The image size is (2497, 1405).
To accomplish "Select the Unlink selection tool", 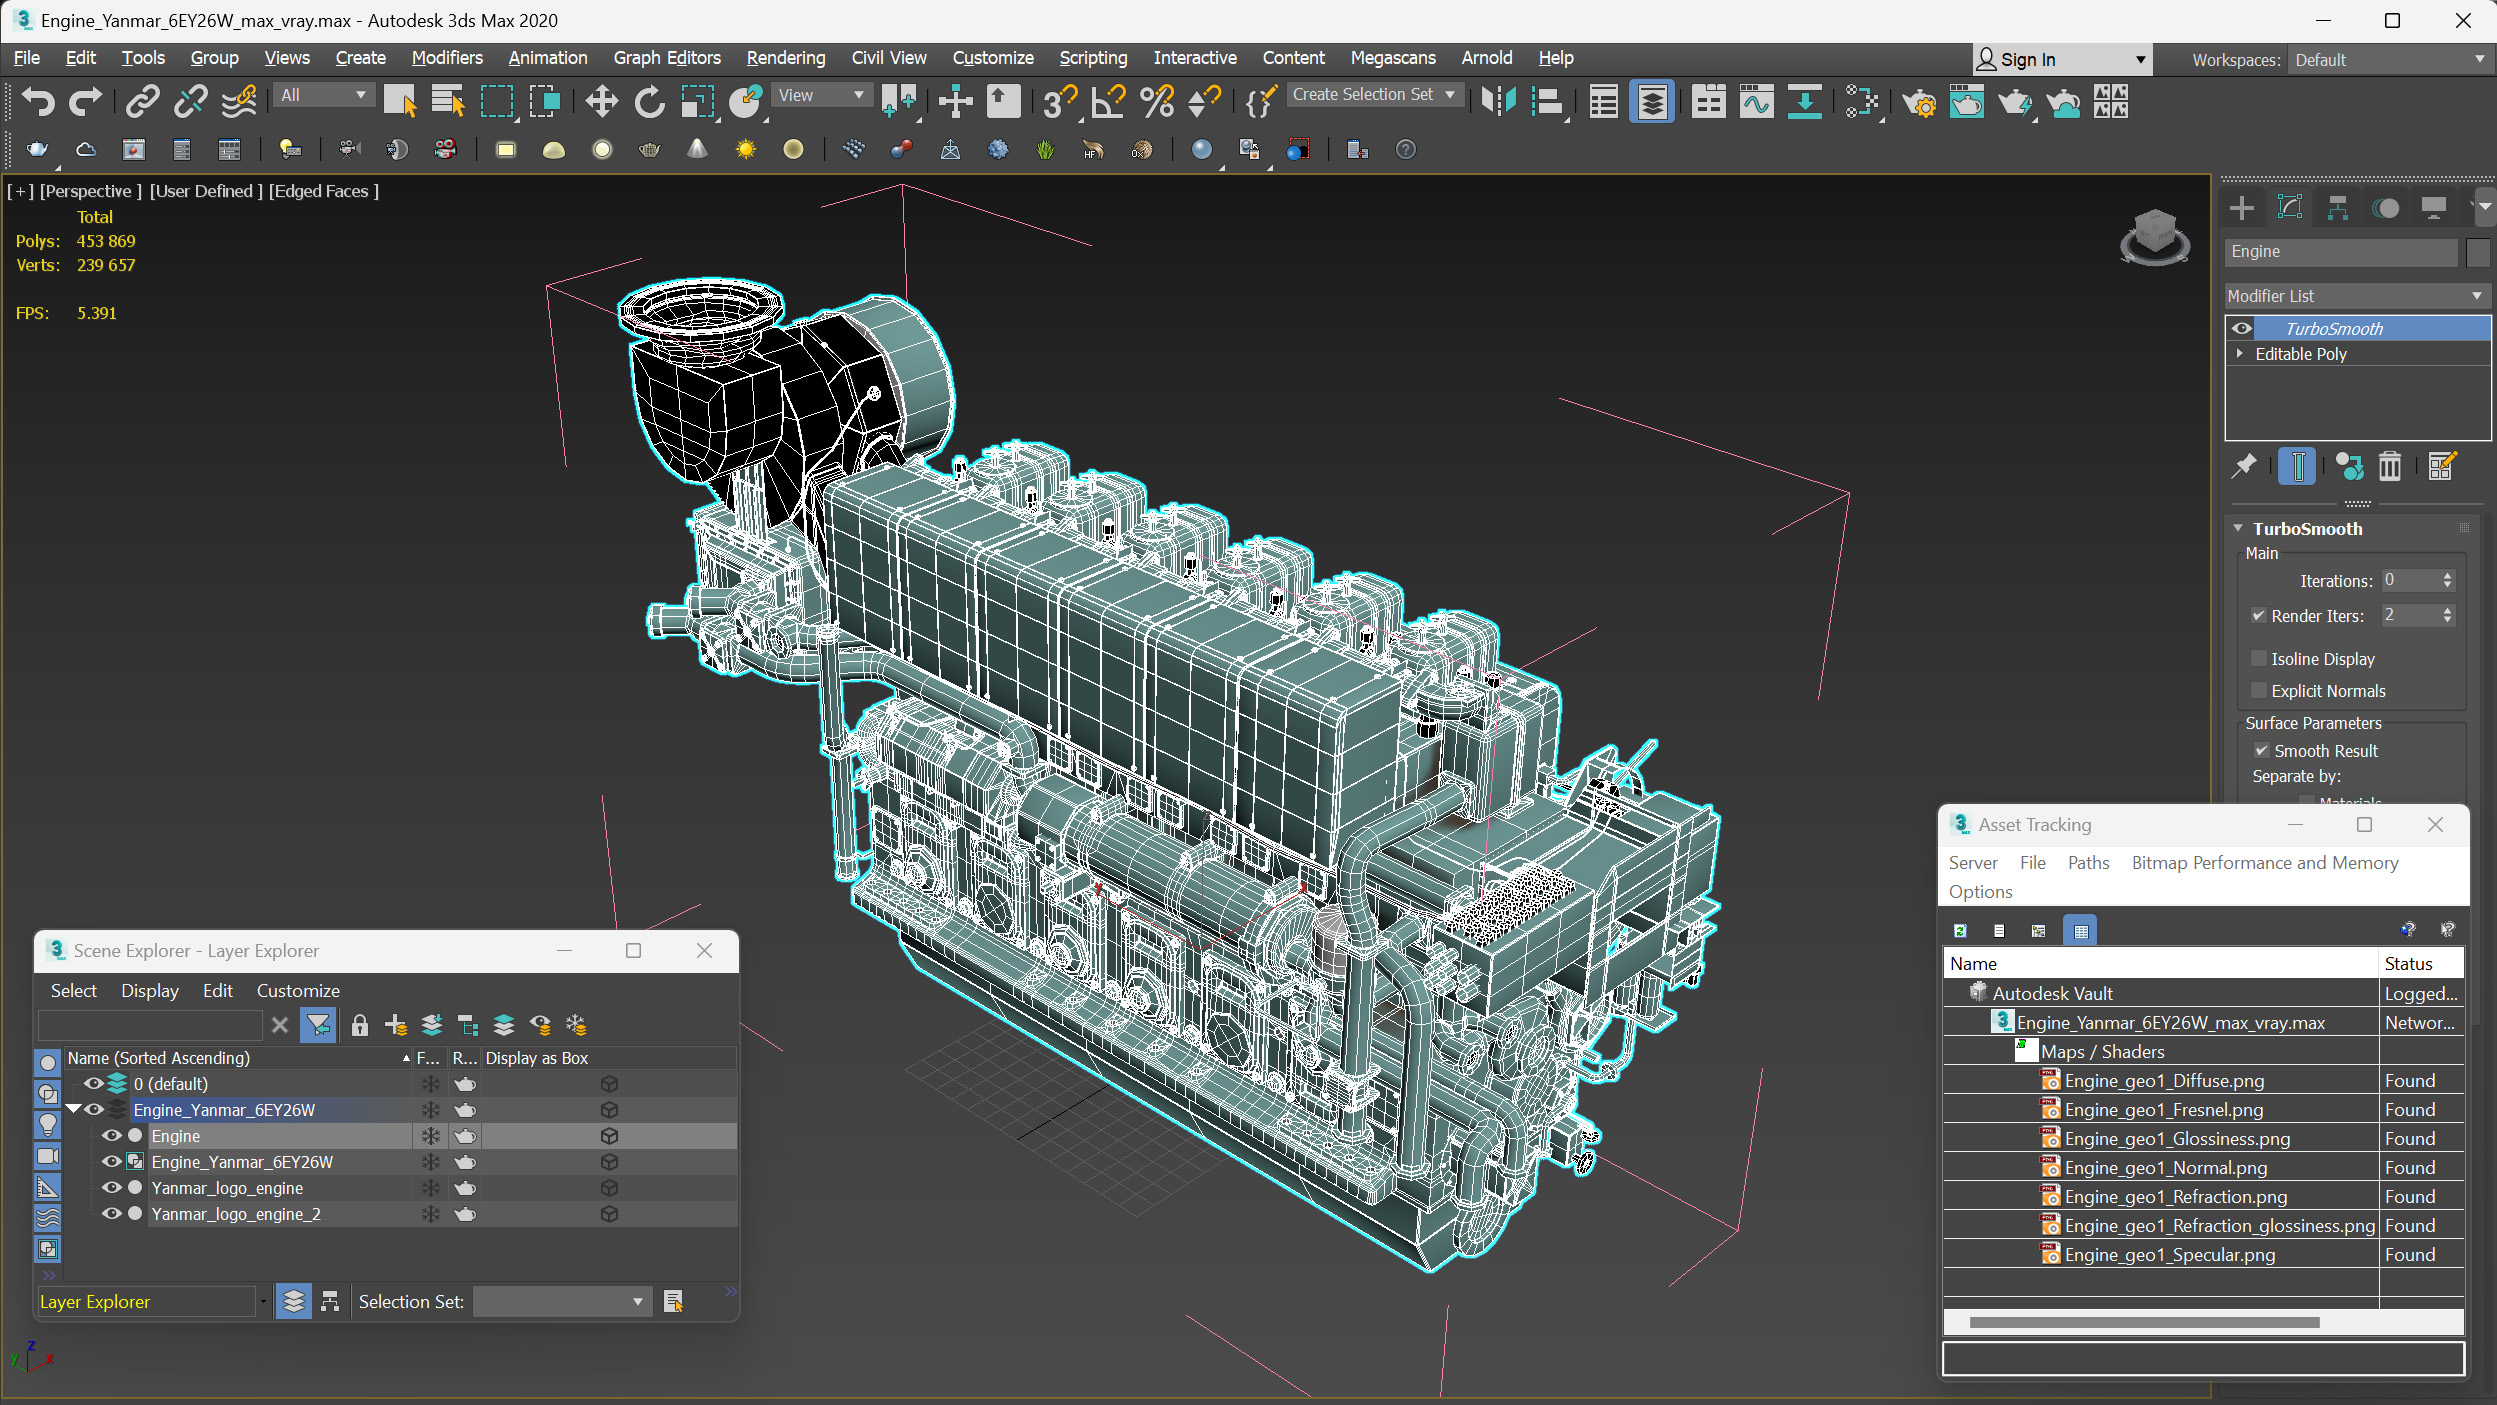I will coord(190,102).
